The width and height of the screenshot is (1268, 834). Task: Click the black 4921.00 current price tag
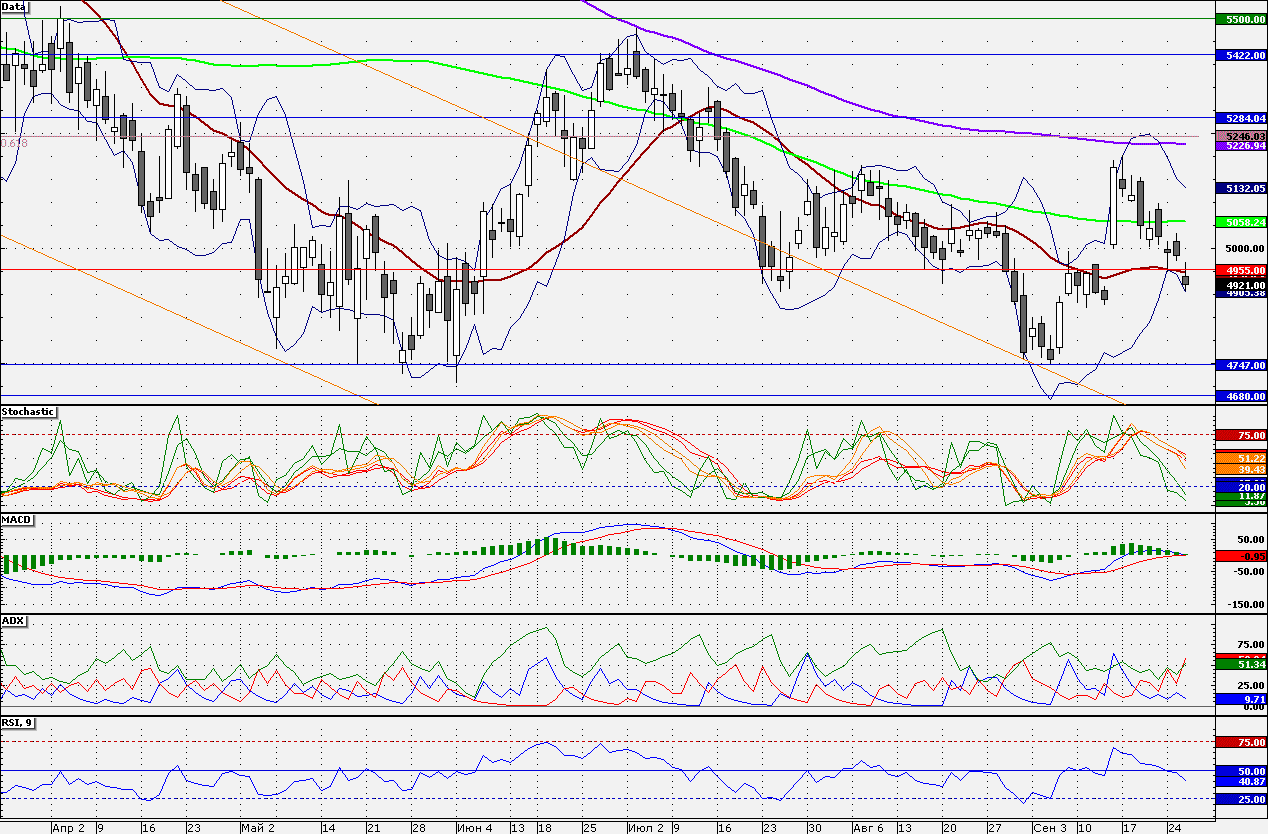pos(1239,284)
